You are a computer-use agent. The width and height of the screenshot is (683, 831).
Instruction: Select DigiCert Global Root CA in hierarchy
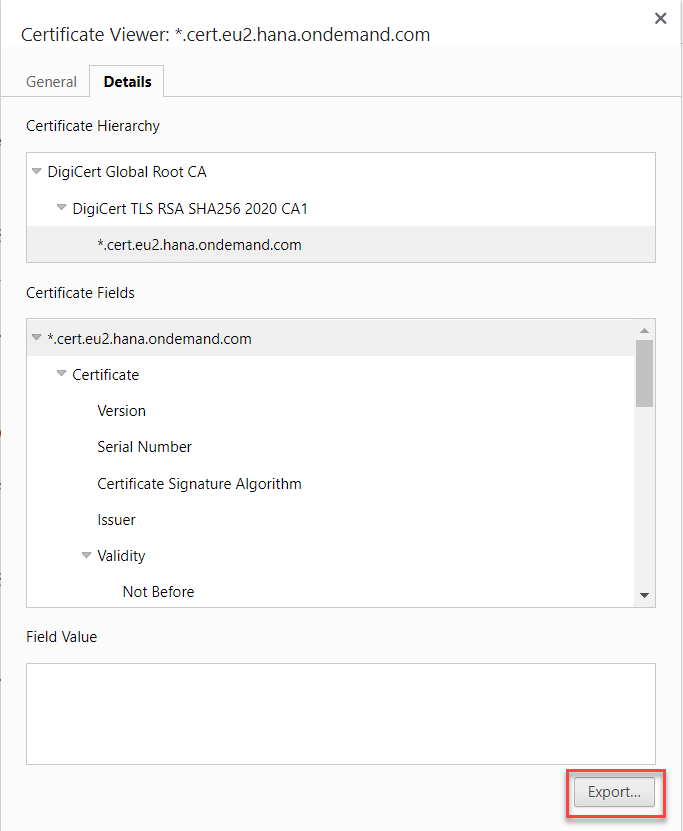click(x=127, y=172)
